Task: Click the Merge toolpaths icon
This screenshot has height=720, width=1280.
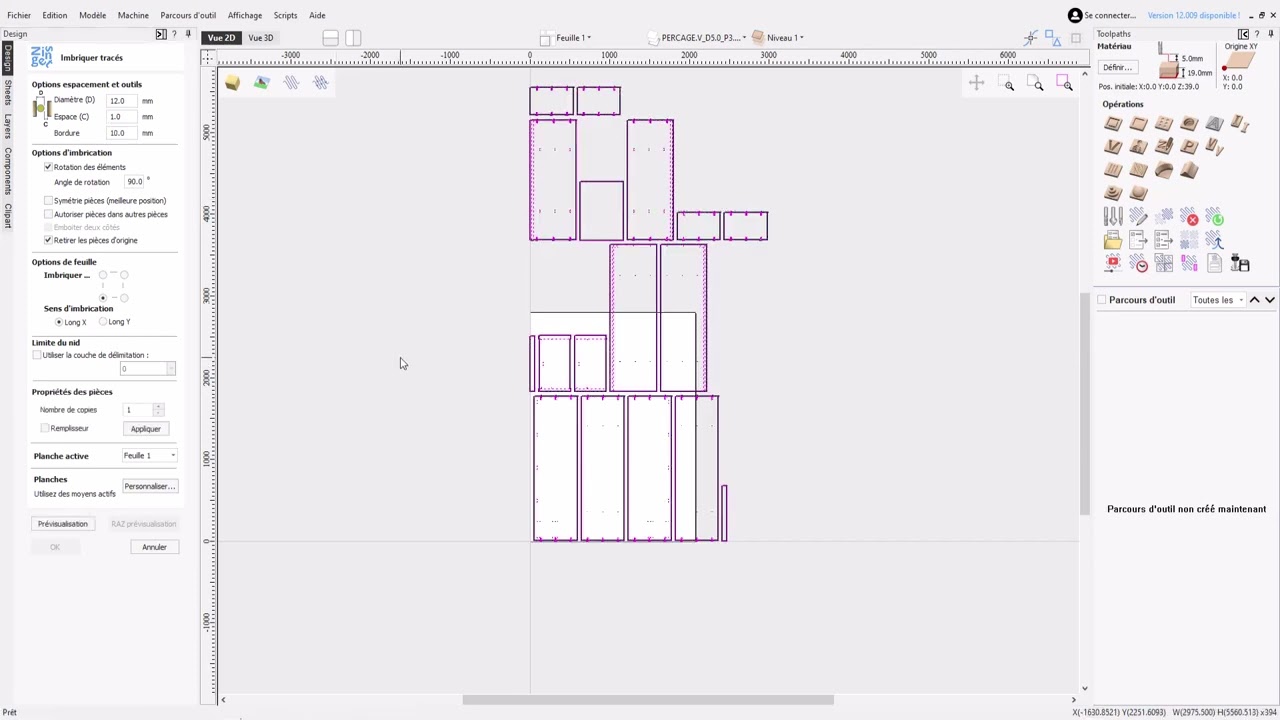Action: click(1214, 240)
